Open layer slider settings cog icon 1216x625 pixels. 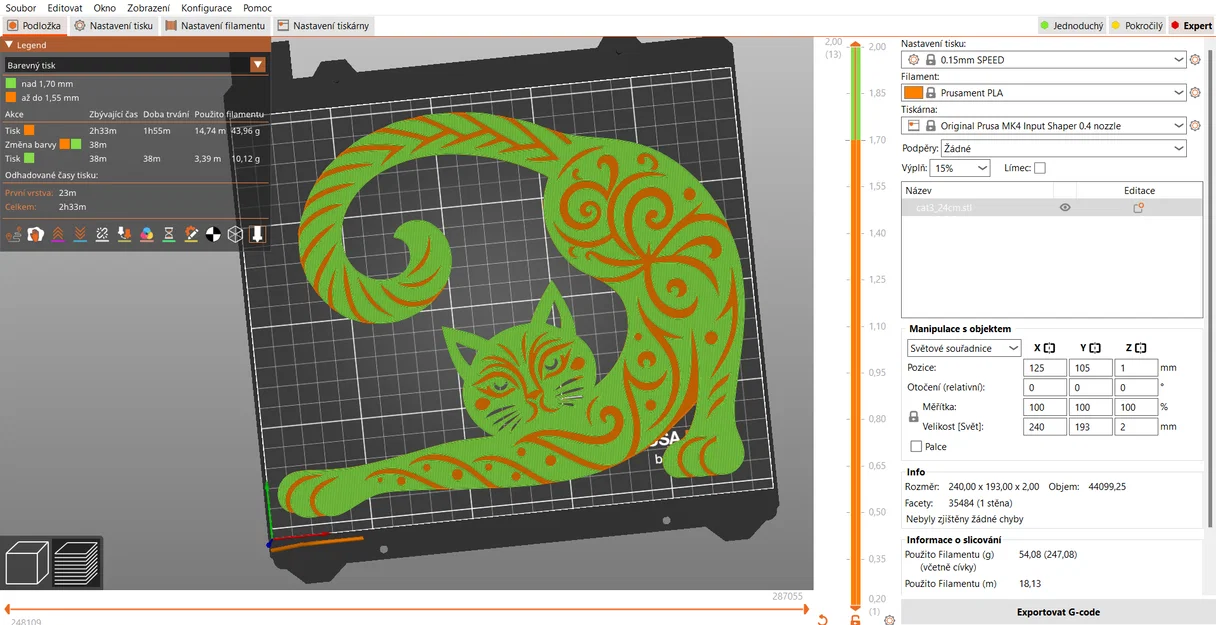click(889, 619)
